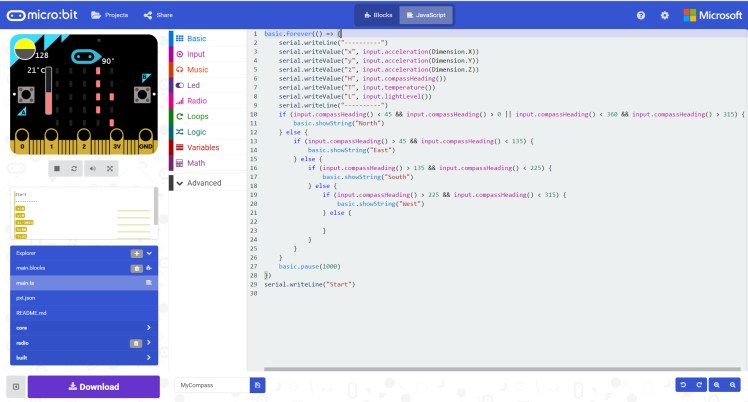Viewport: 748px width, 402px height.
Task: Add a package in Explorer
Action: 136,253
